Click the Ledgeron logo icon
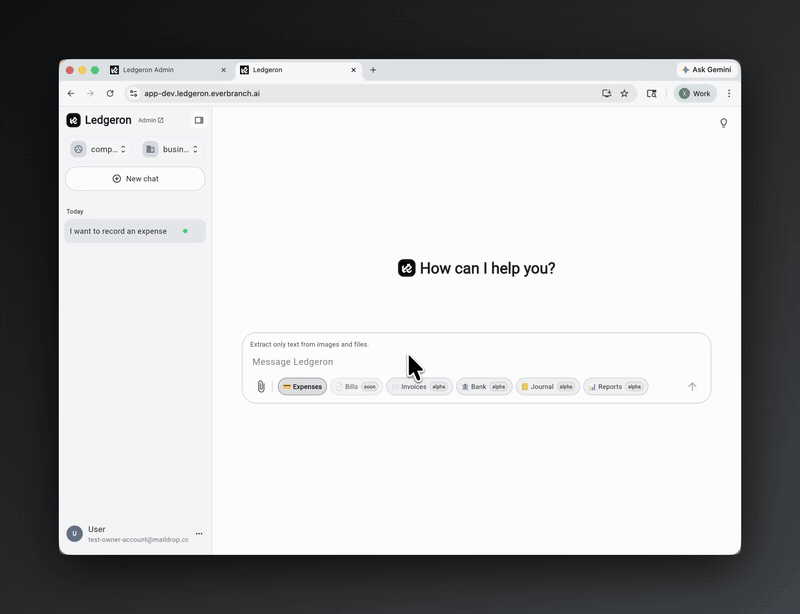800x614 pixels. [x=73, y=120]
